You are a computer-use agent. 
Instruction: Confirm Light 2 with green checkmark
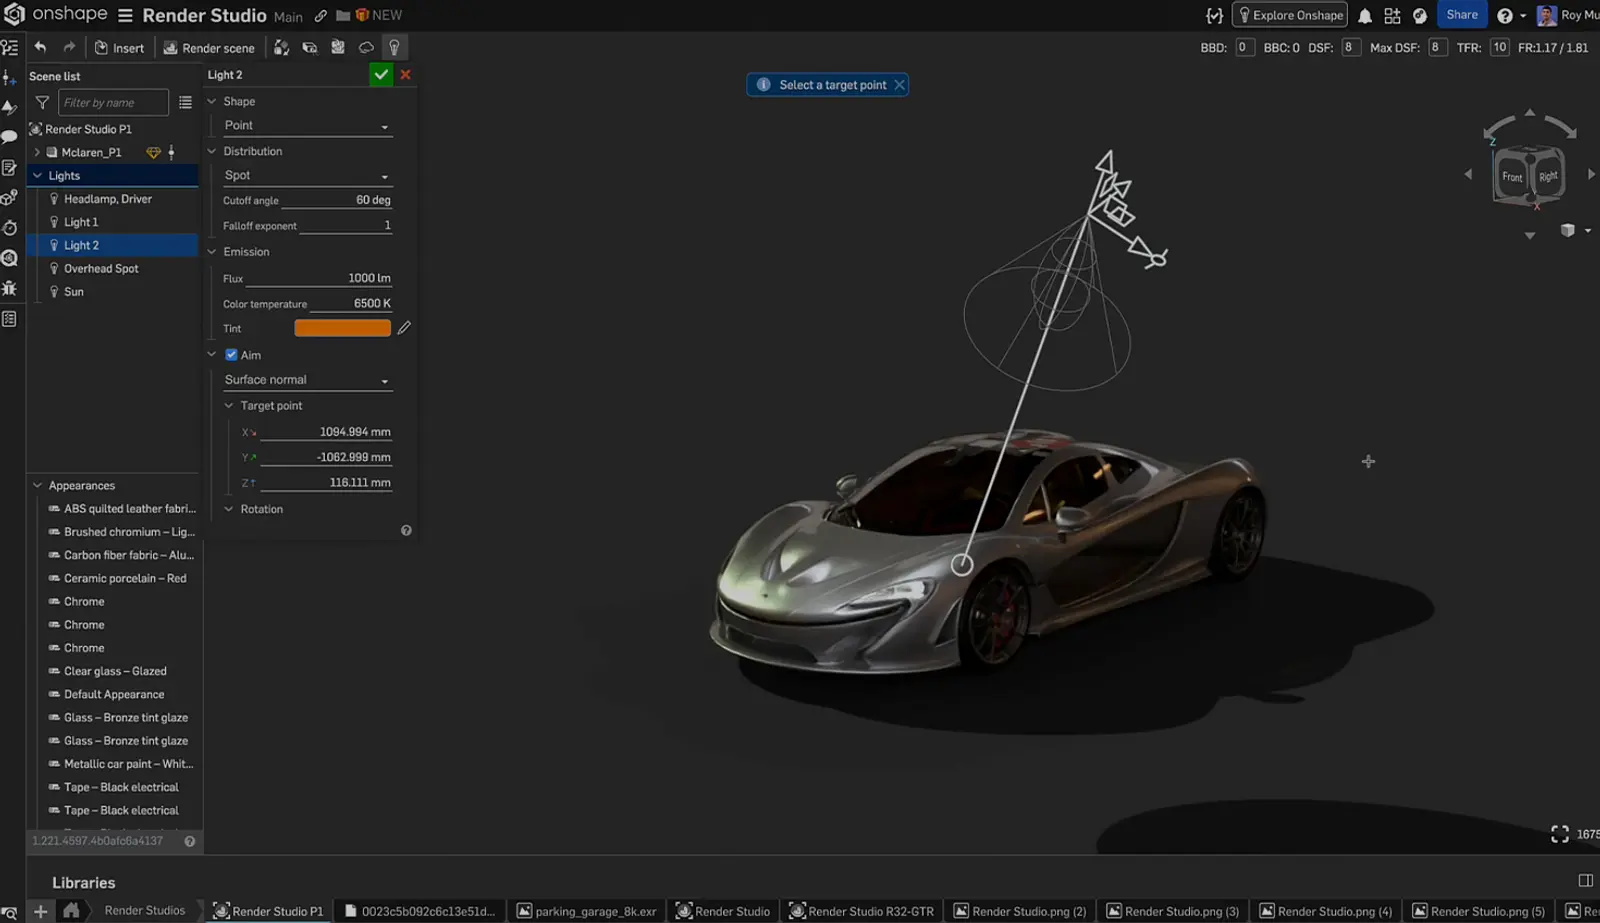(x=381, y=74)
